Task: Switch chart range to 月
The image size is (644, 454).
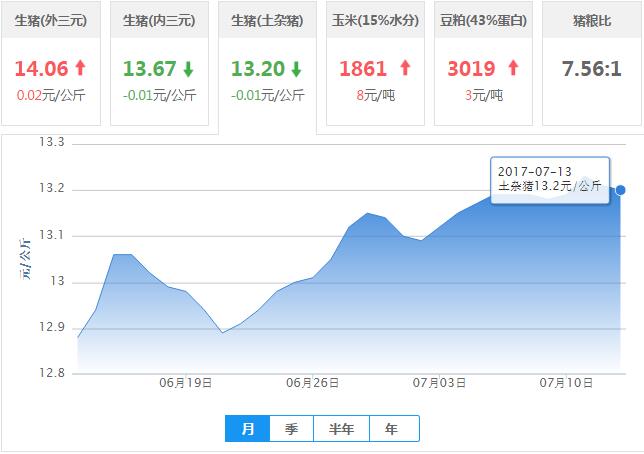Action: tap(248, 429)
